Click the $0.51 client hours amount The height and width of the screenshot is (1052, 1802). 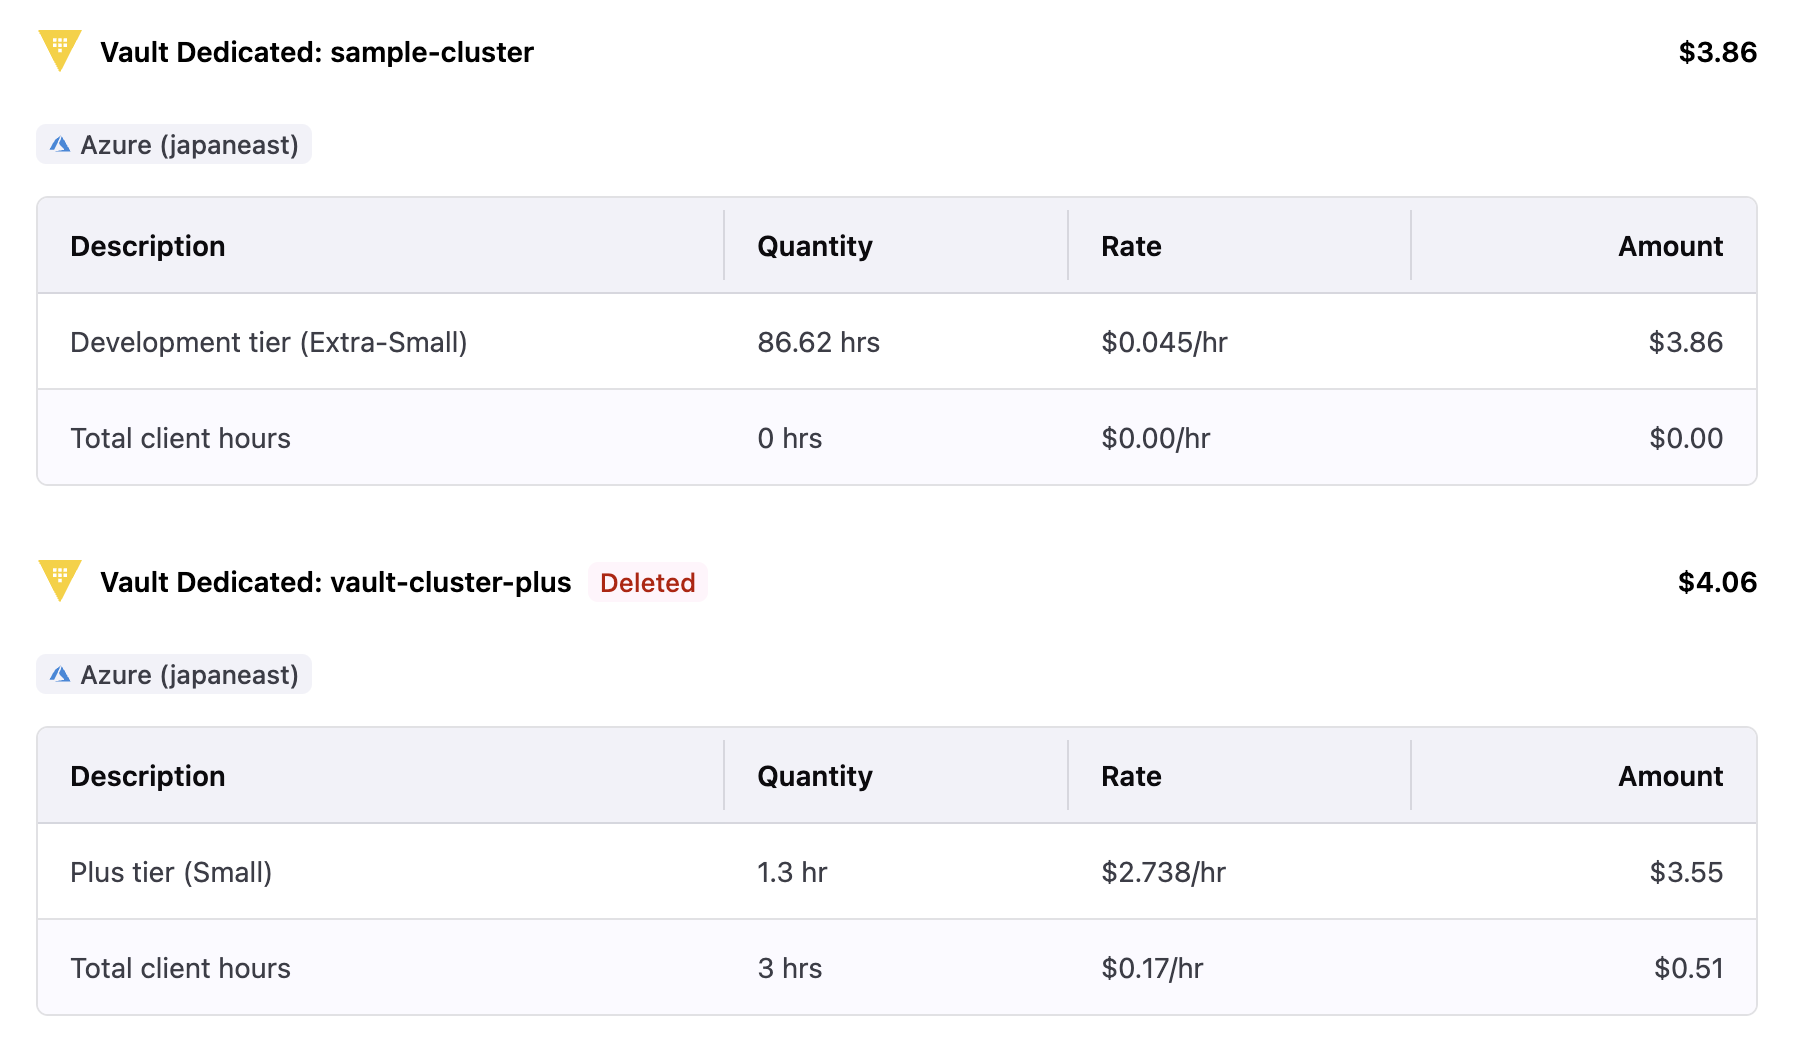(1688, 968)
